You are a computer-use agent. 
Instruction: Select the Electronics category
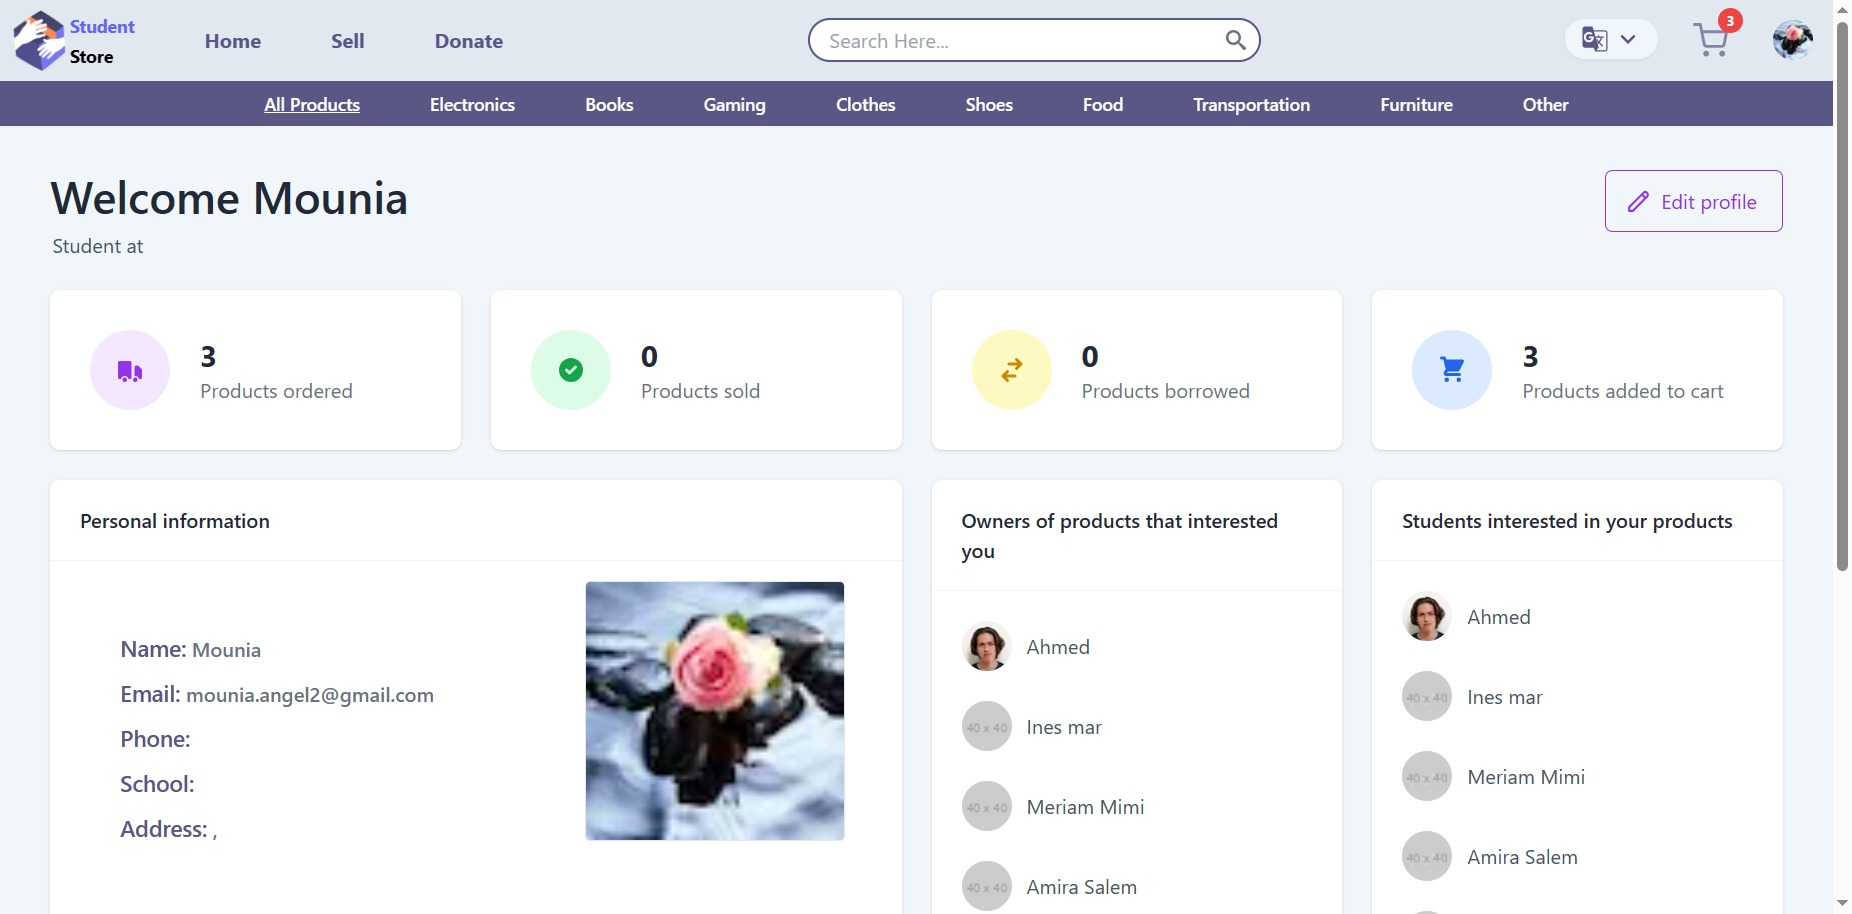click(x=472, y=104)
